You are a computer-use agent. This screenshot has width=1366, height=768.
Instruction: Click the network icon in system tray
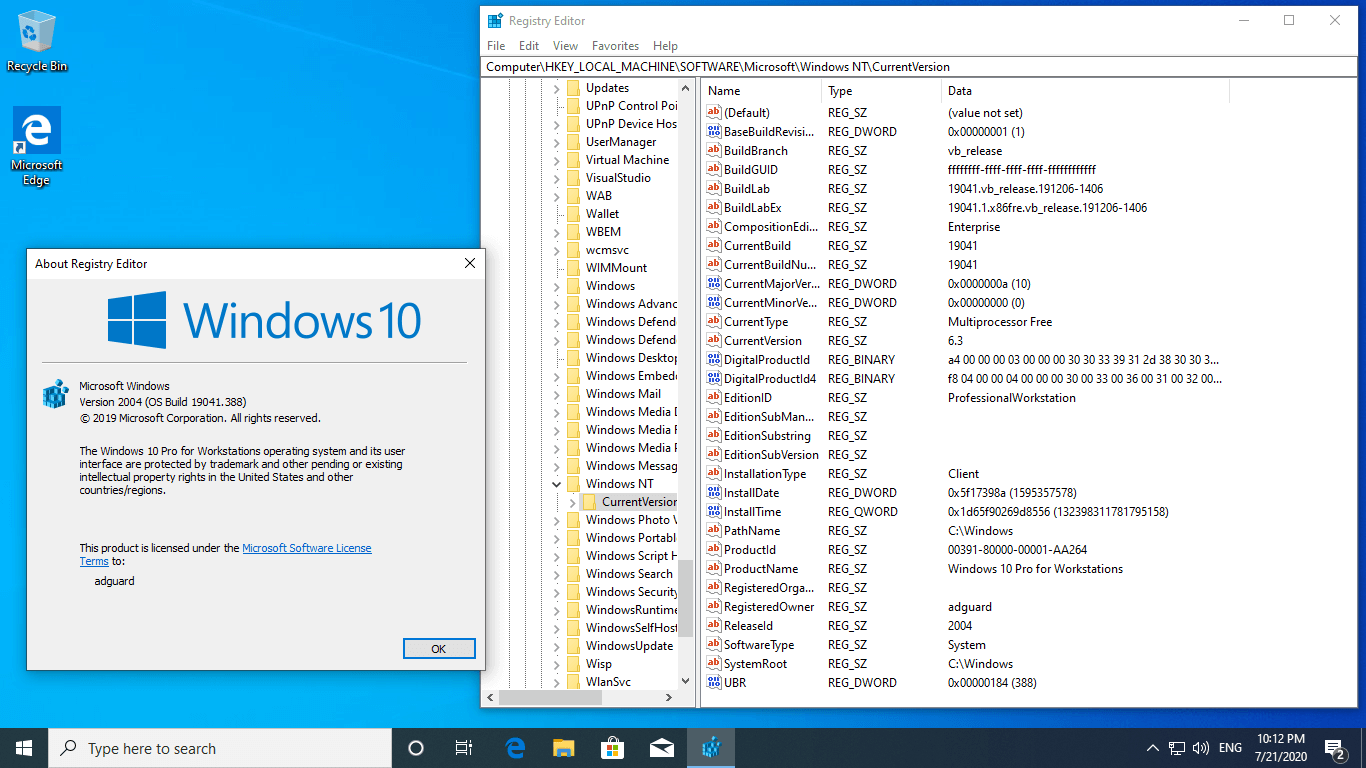1177,748
